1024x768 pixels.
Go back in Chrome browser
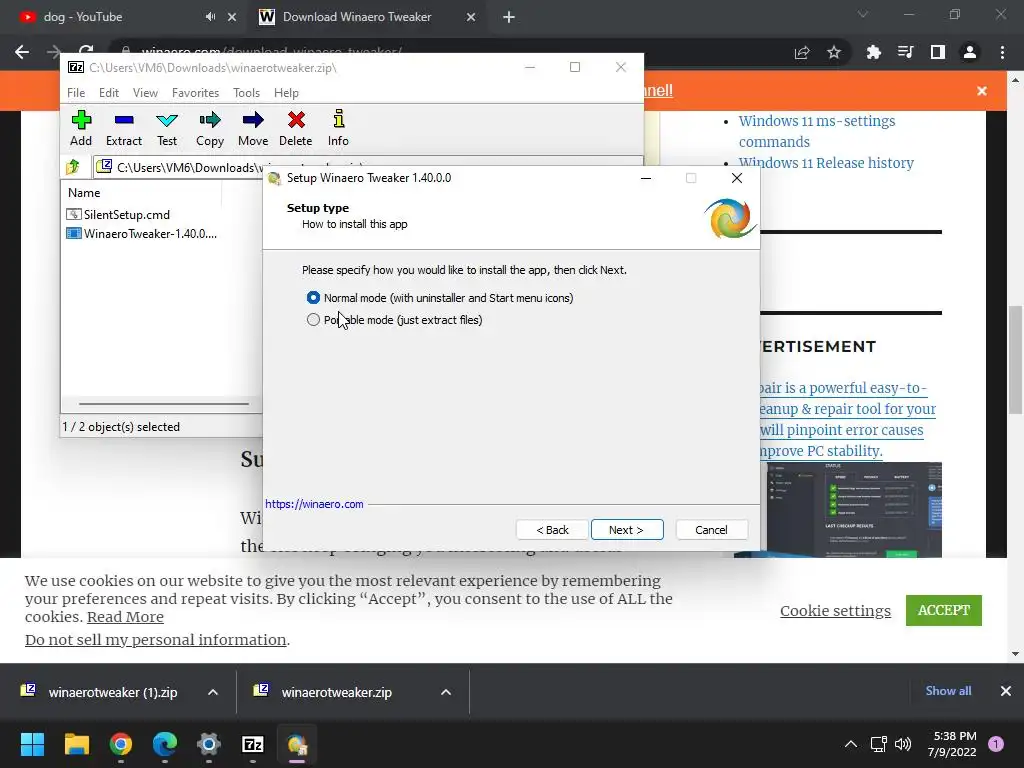point(22,52)
